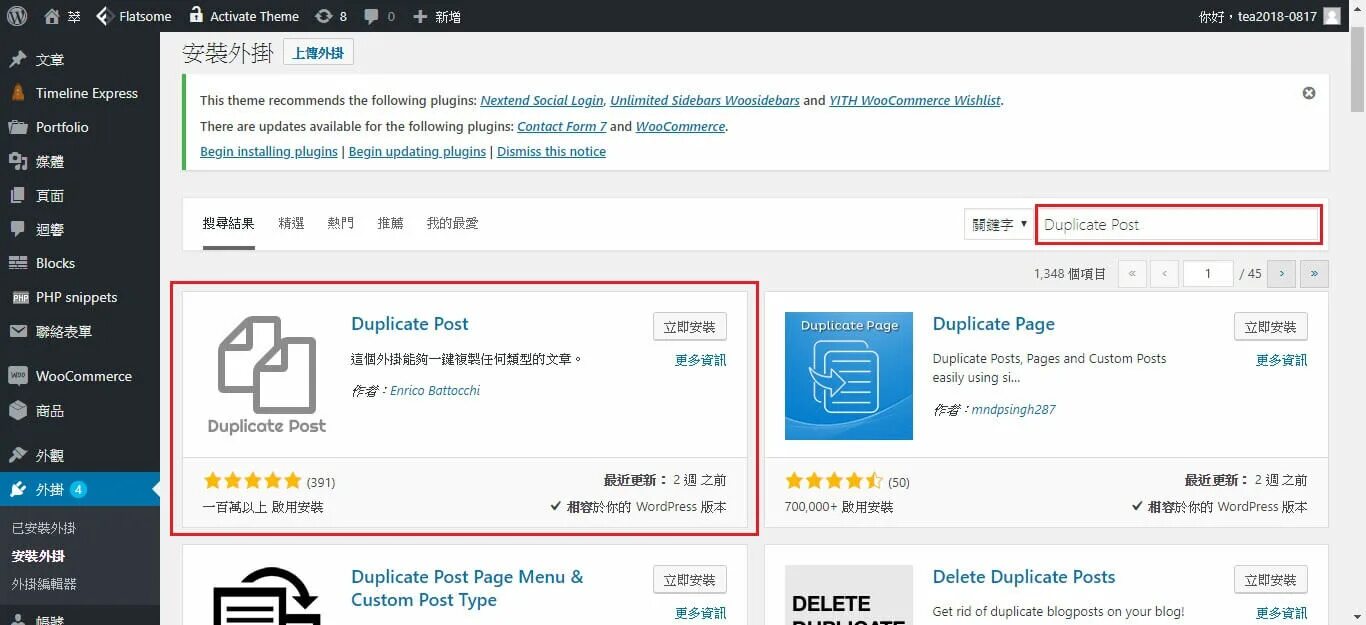Open 更多資訊 for Duplicate Post
This screenshot has height=625, width=1366.
(x=701, y=360)
